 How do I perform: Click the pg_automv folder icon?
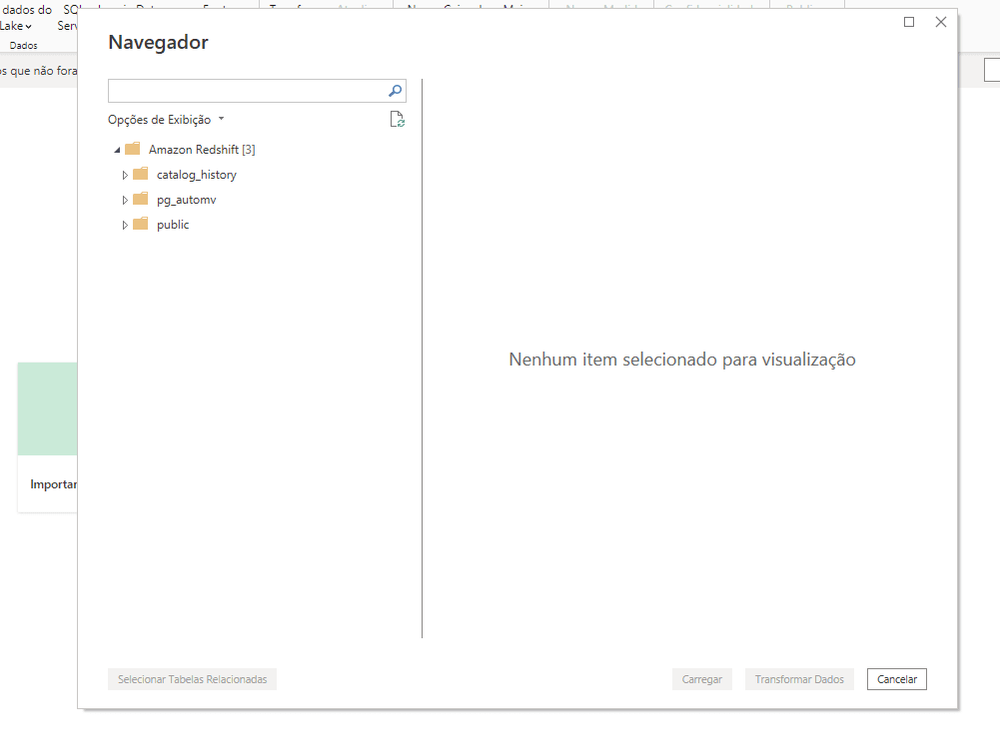(x=141, y=198)
